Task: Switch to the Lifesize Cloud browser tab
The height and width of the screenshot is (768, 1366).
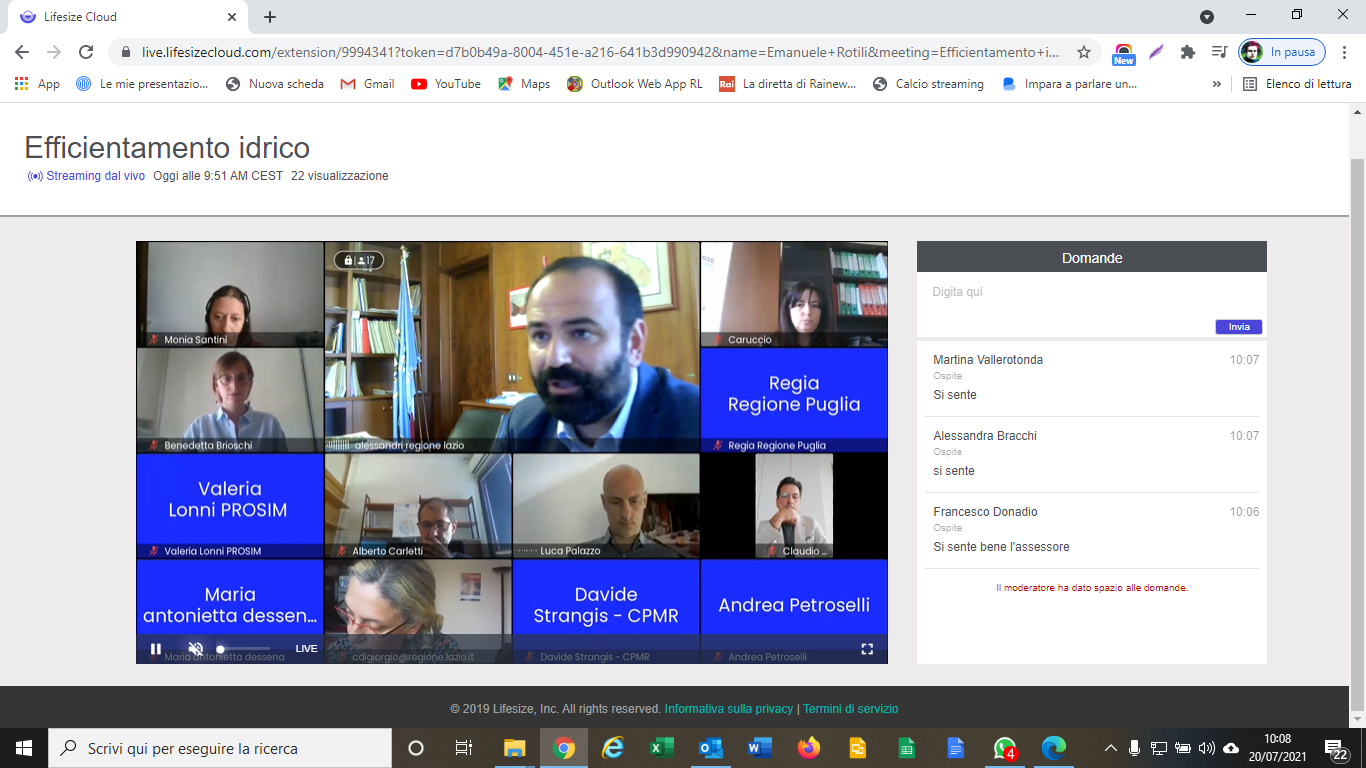Action: [120, 16]
